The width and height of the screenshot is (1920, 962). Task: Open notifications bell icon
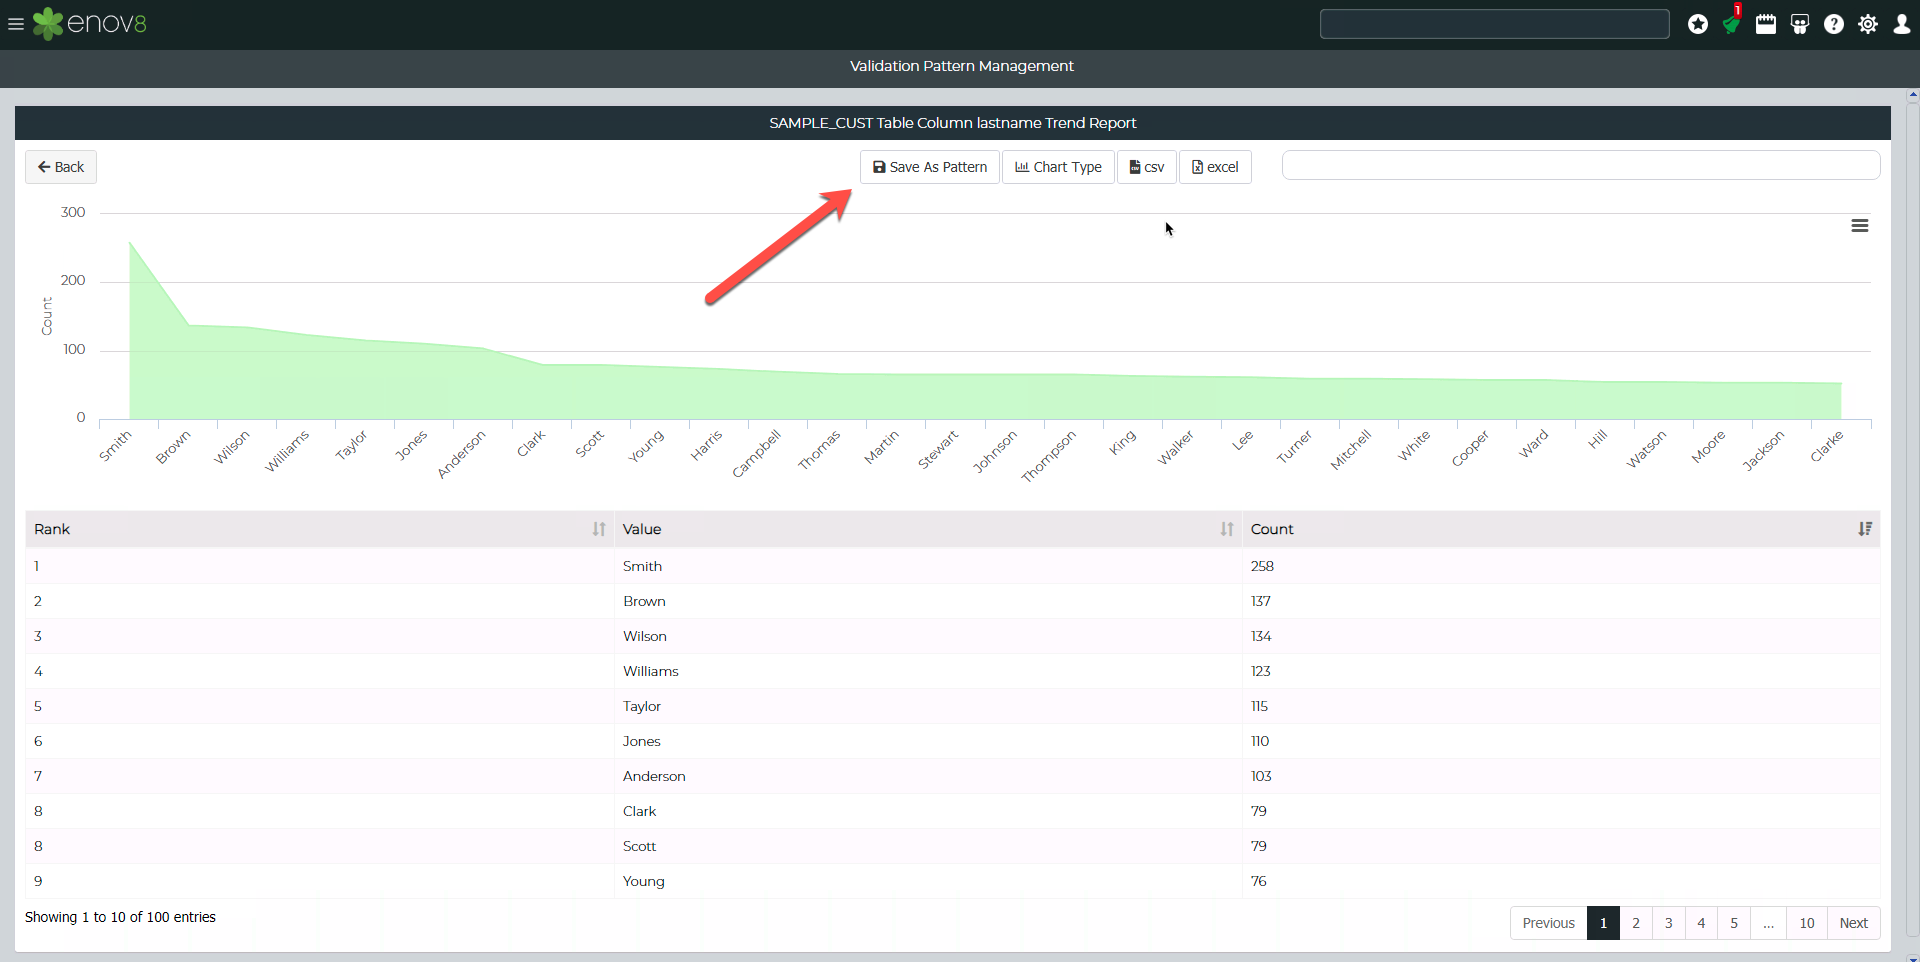point(1732,22)
